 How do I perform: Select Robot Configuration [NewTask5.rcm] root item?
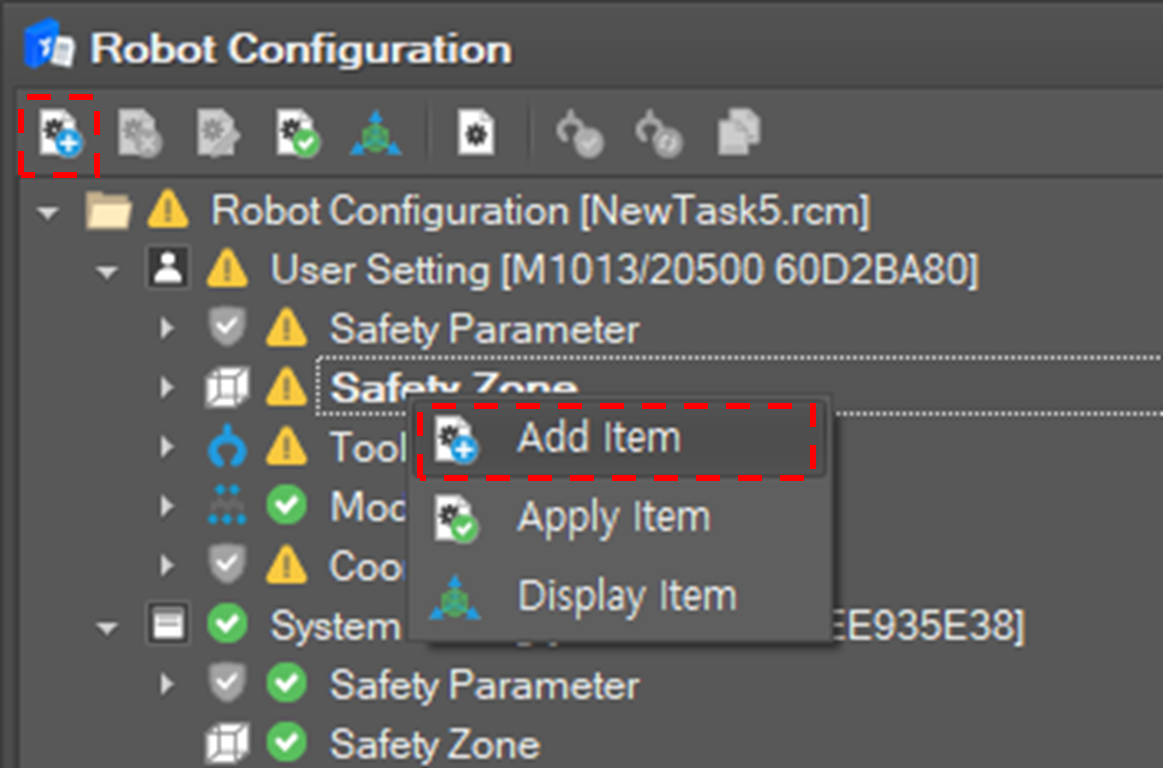click(540, 211)
